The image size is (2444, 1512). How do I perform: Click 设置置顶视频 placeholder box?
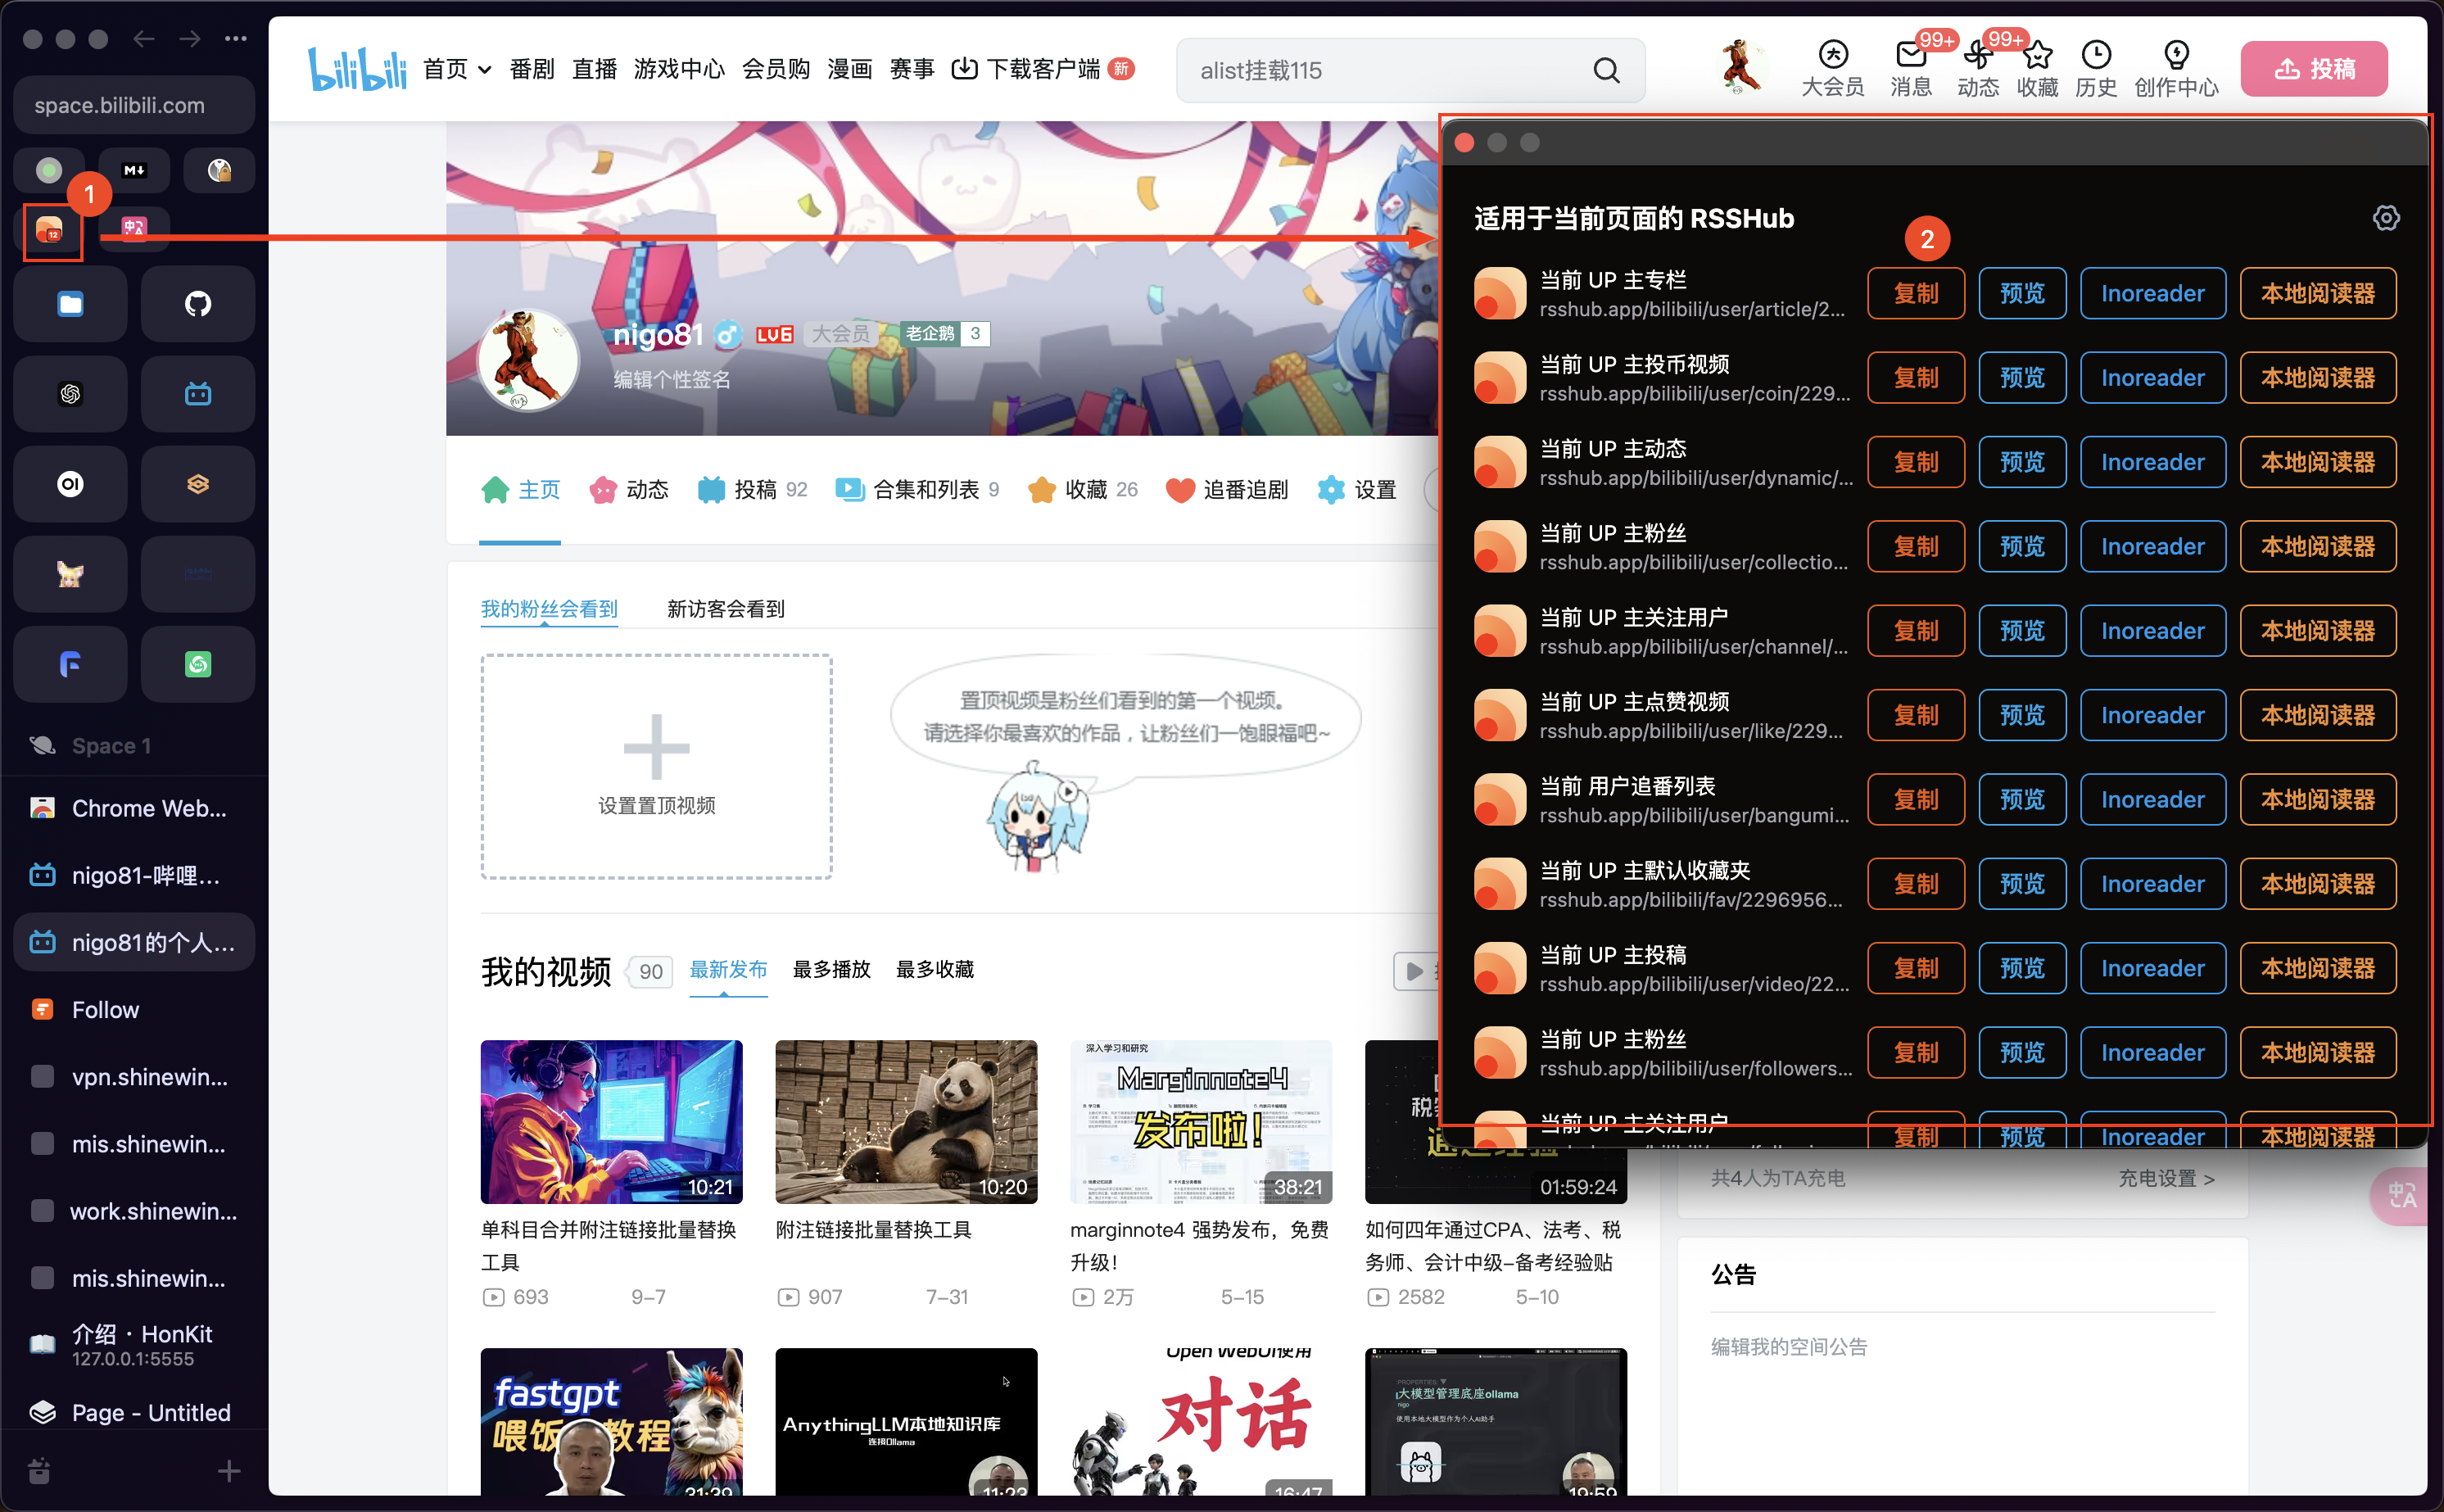point(656,766)
